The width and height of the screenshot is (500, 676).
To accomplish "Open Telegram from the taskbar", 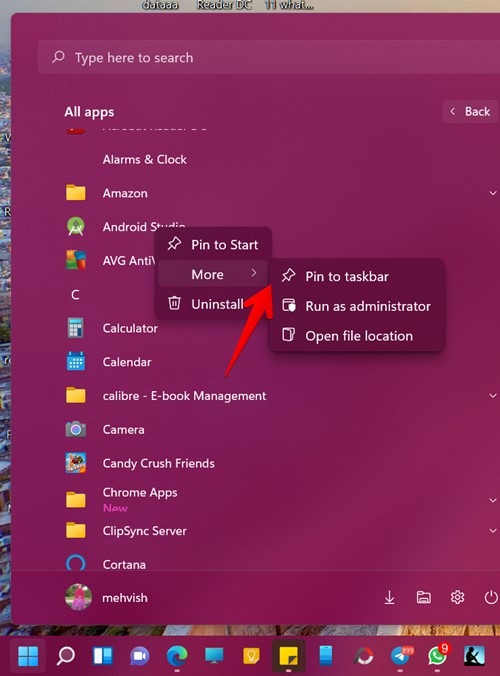I will point(400,656).
